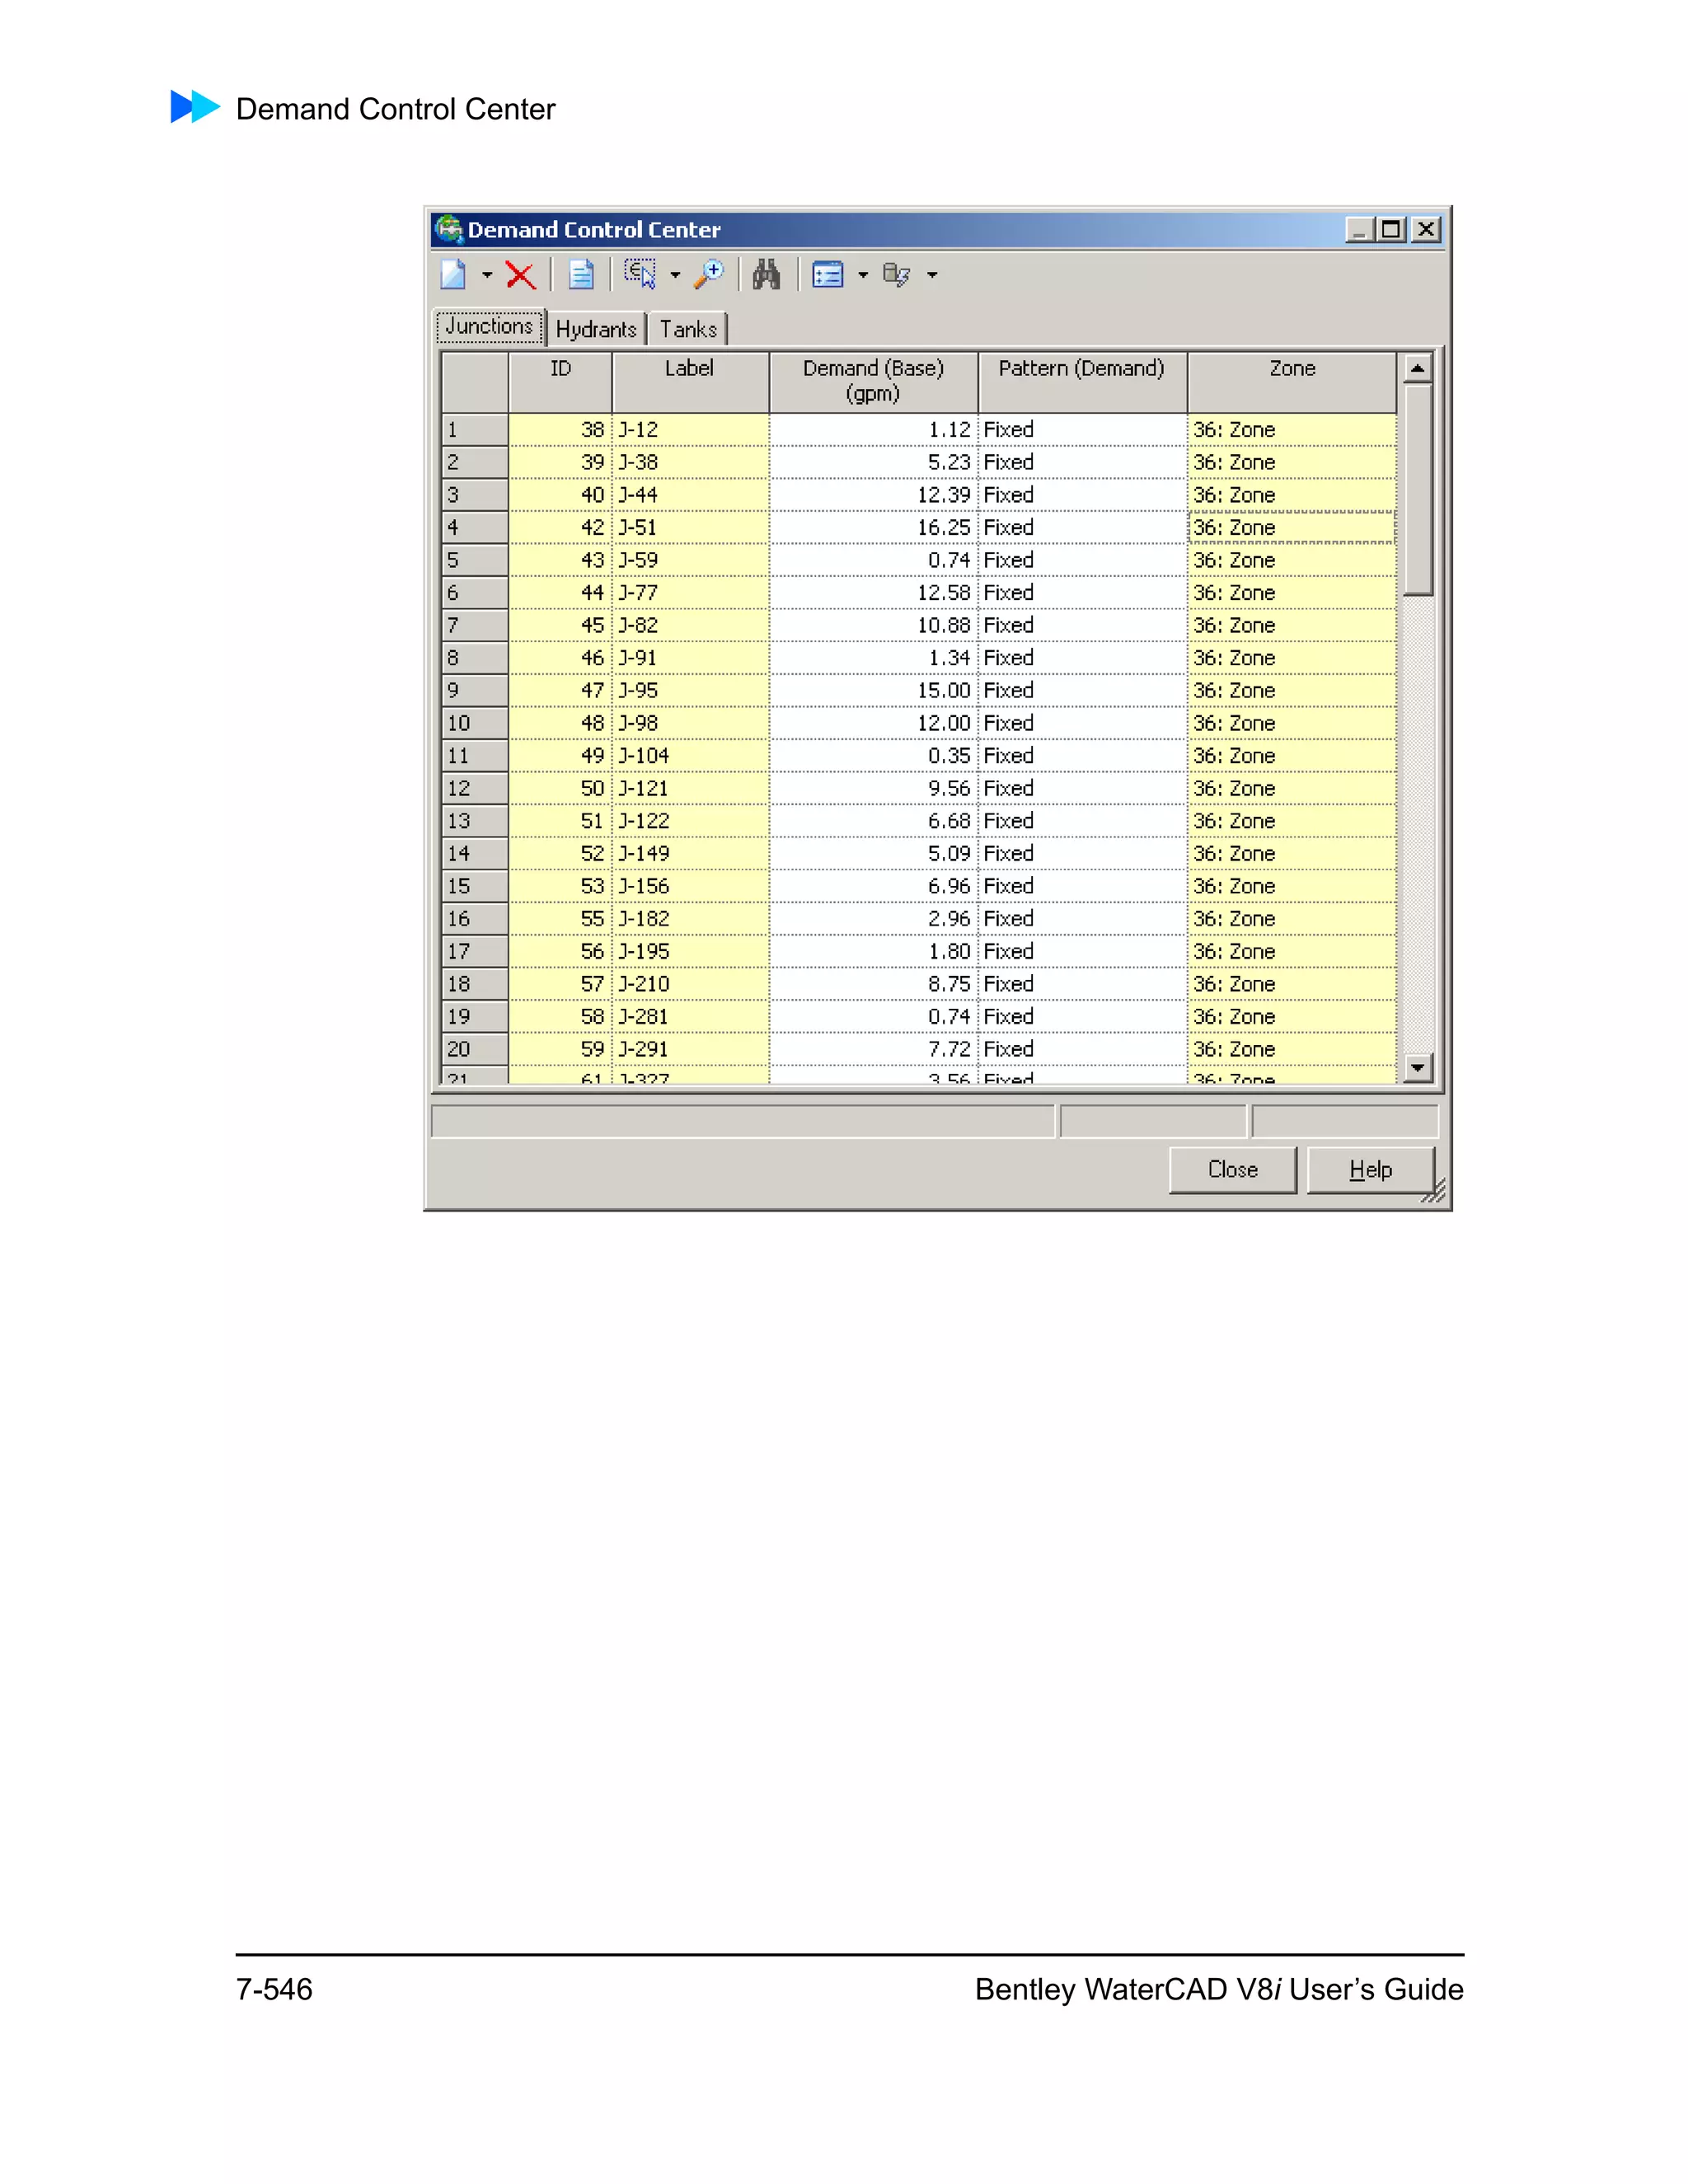Switch to the Junctions tab
This screenshot has height=2184, width=1688.
pyautogui.click(x=490, y=327)
